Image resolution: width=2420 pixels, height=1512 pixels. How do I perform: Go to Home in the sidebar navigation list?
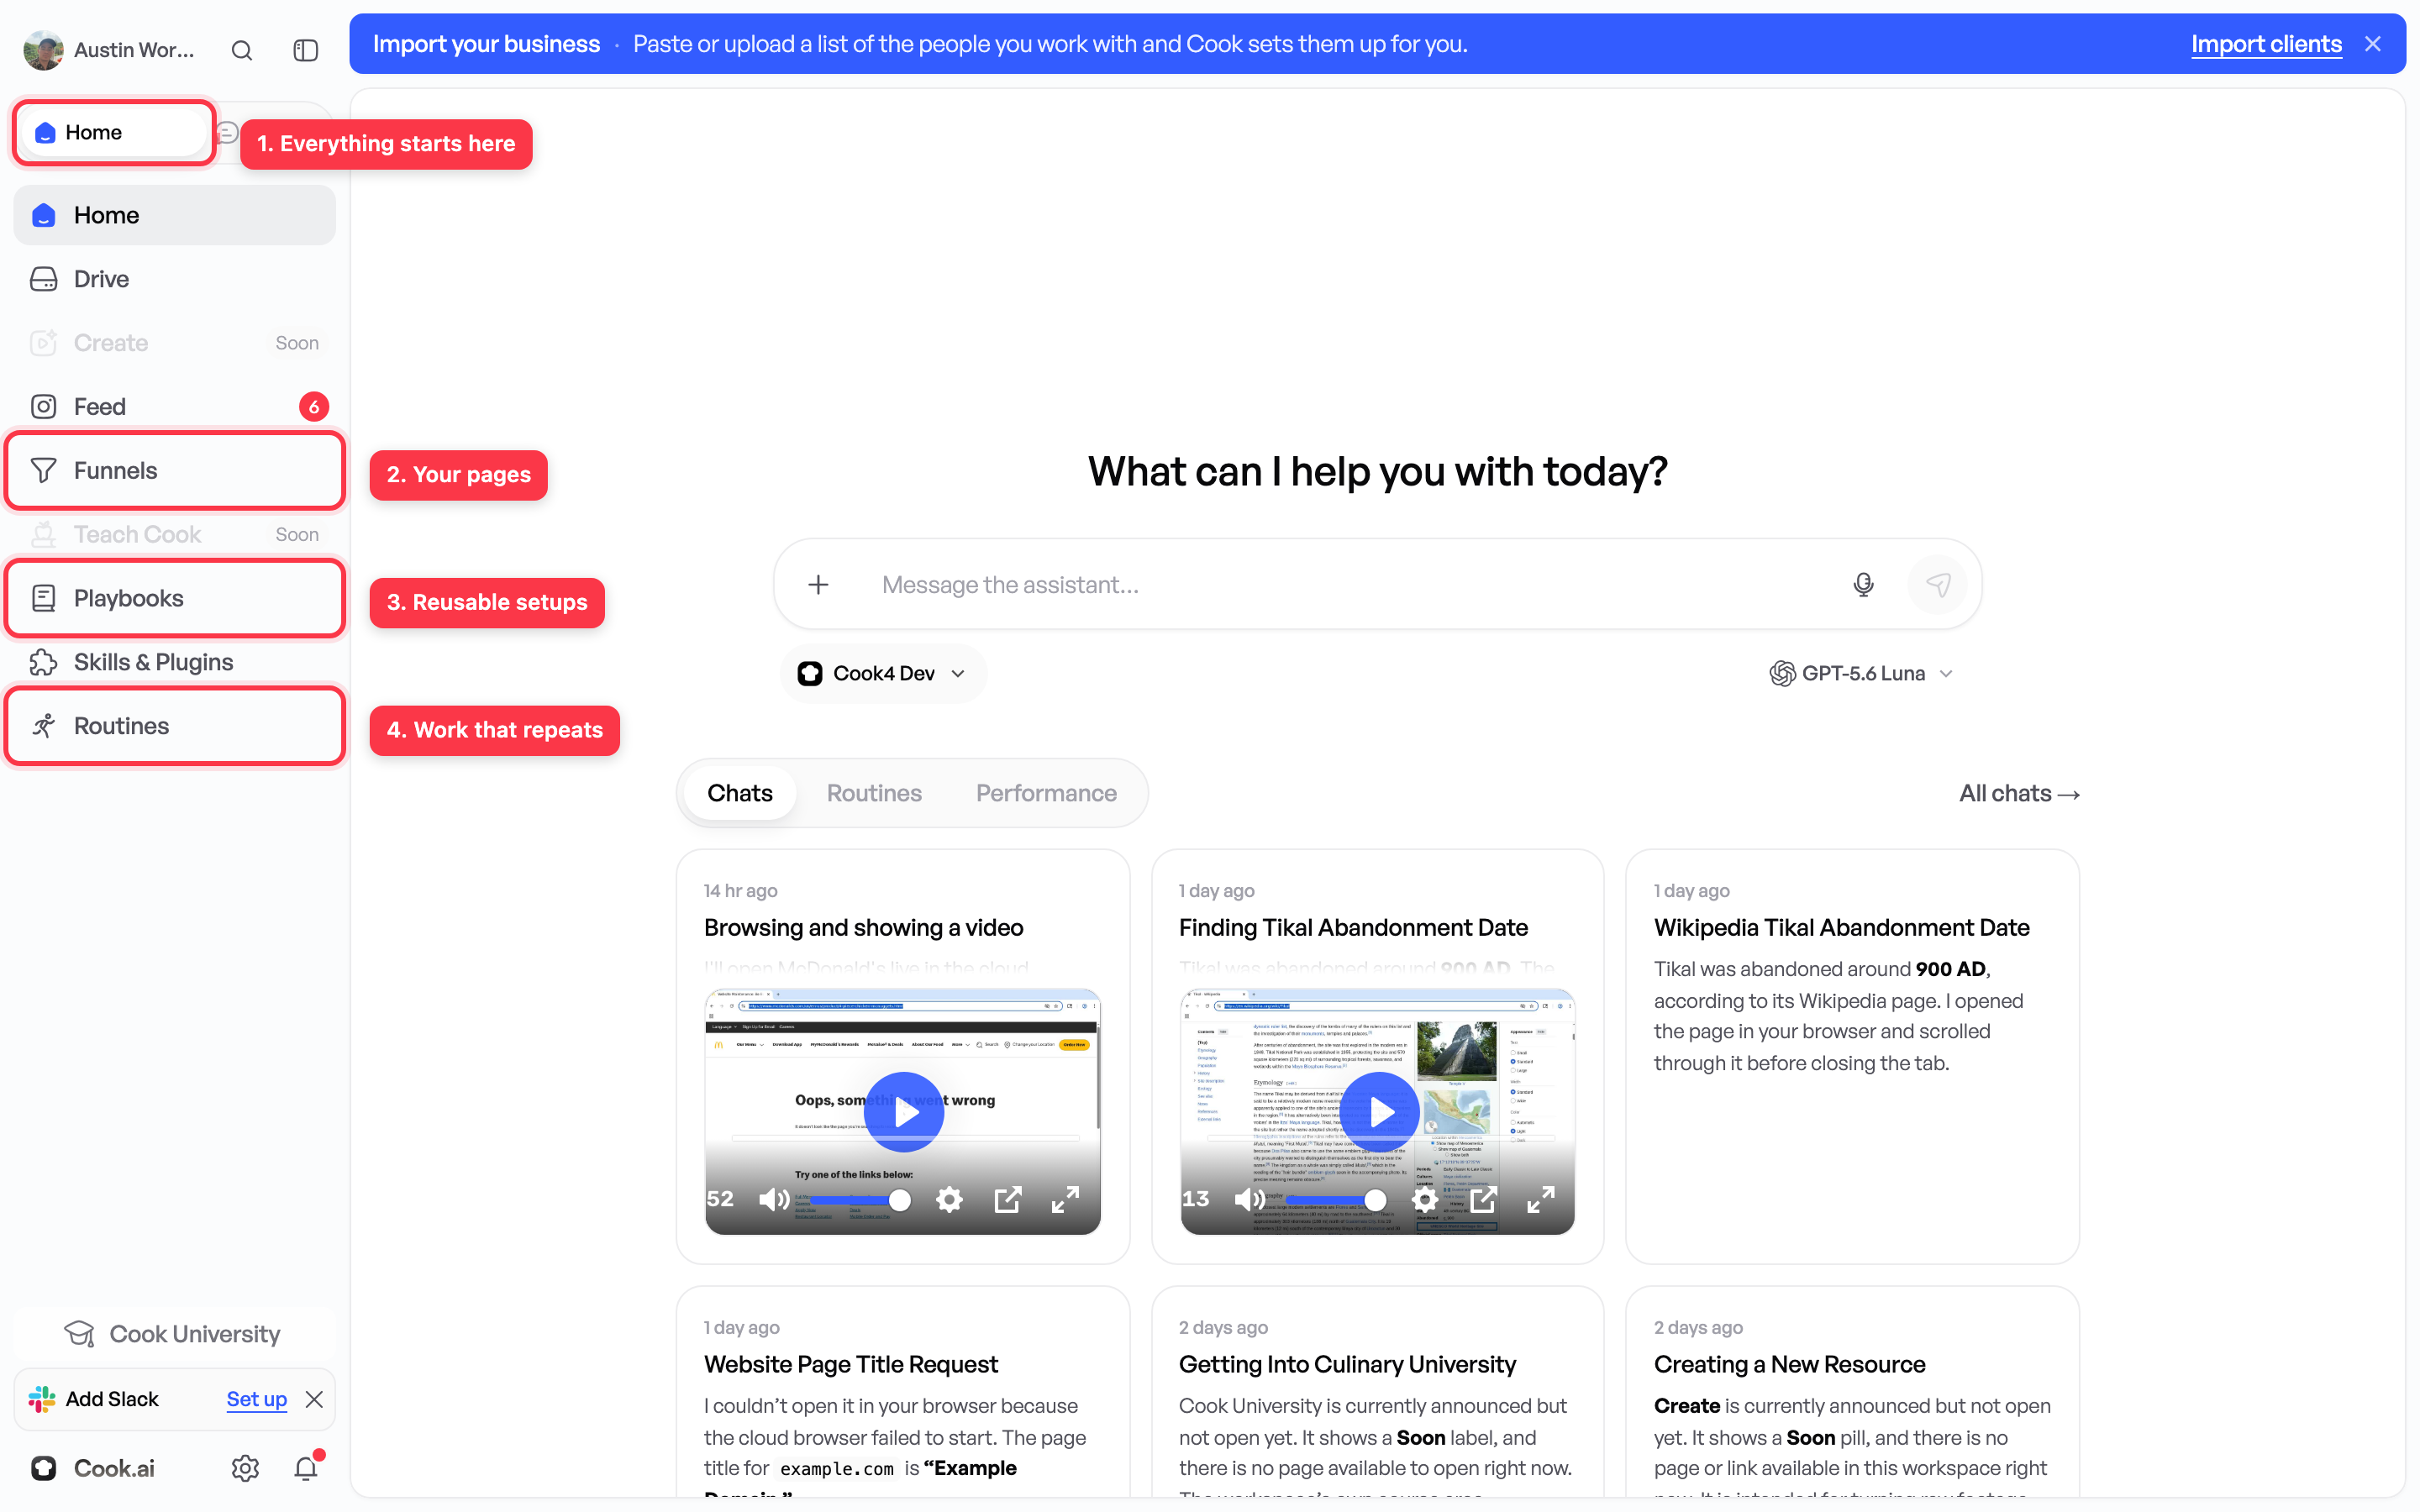(x=175, y=215)
